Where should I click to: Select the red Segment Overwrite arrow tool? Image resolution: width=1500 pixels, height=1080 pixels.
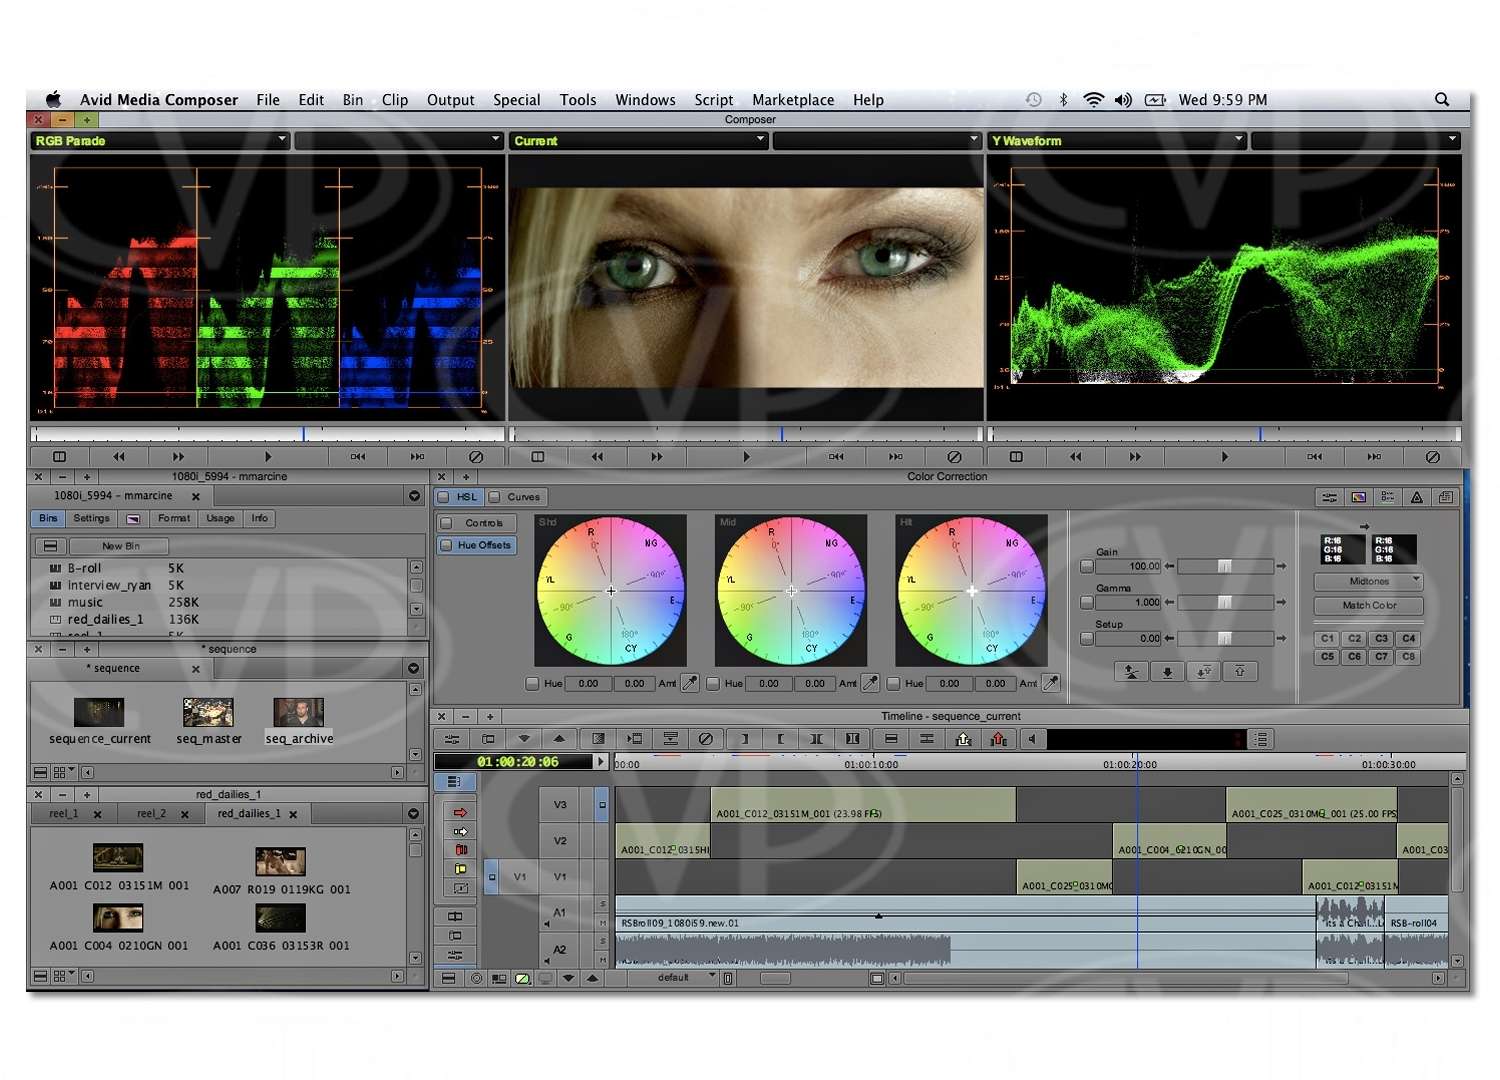coord(460,812)
